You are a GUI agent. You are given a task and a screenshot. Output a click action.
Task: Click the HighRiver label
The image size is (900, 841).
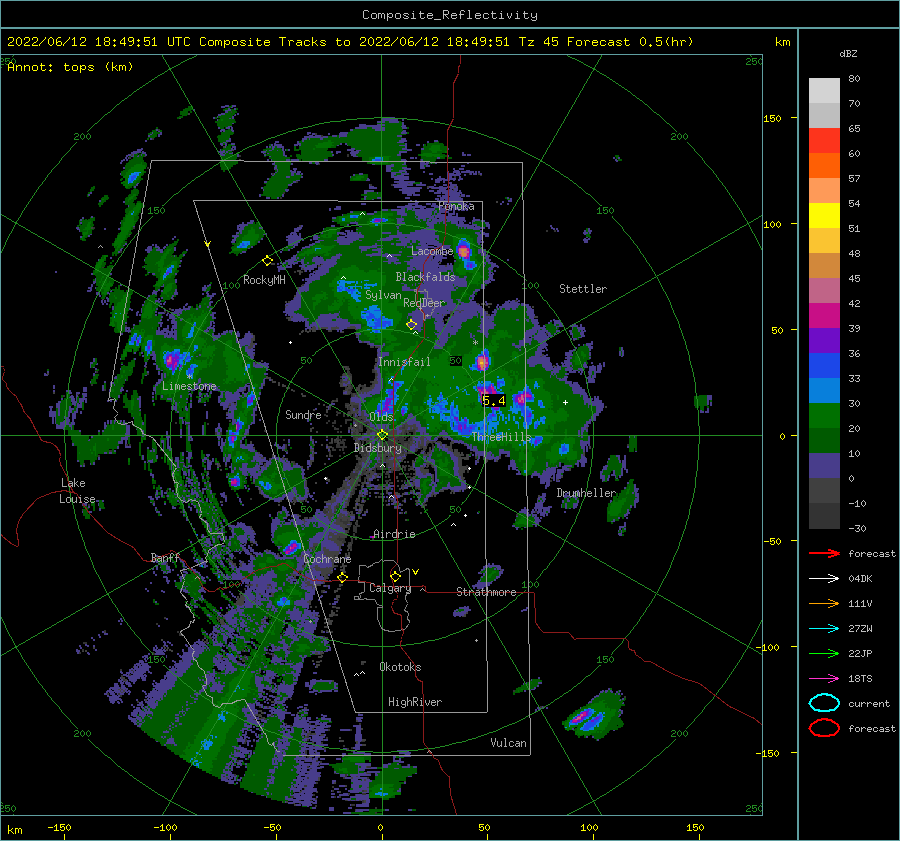point(415,702)
